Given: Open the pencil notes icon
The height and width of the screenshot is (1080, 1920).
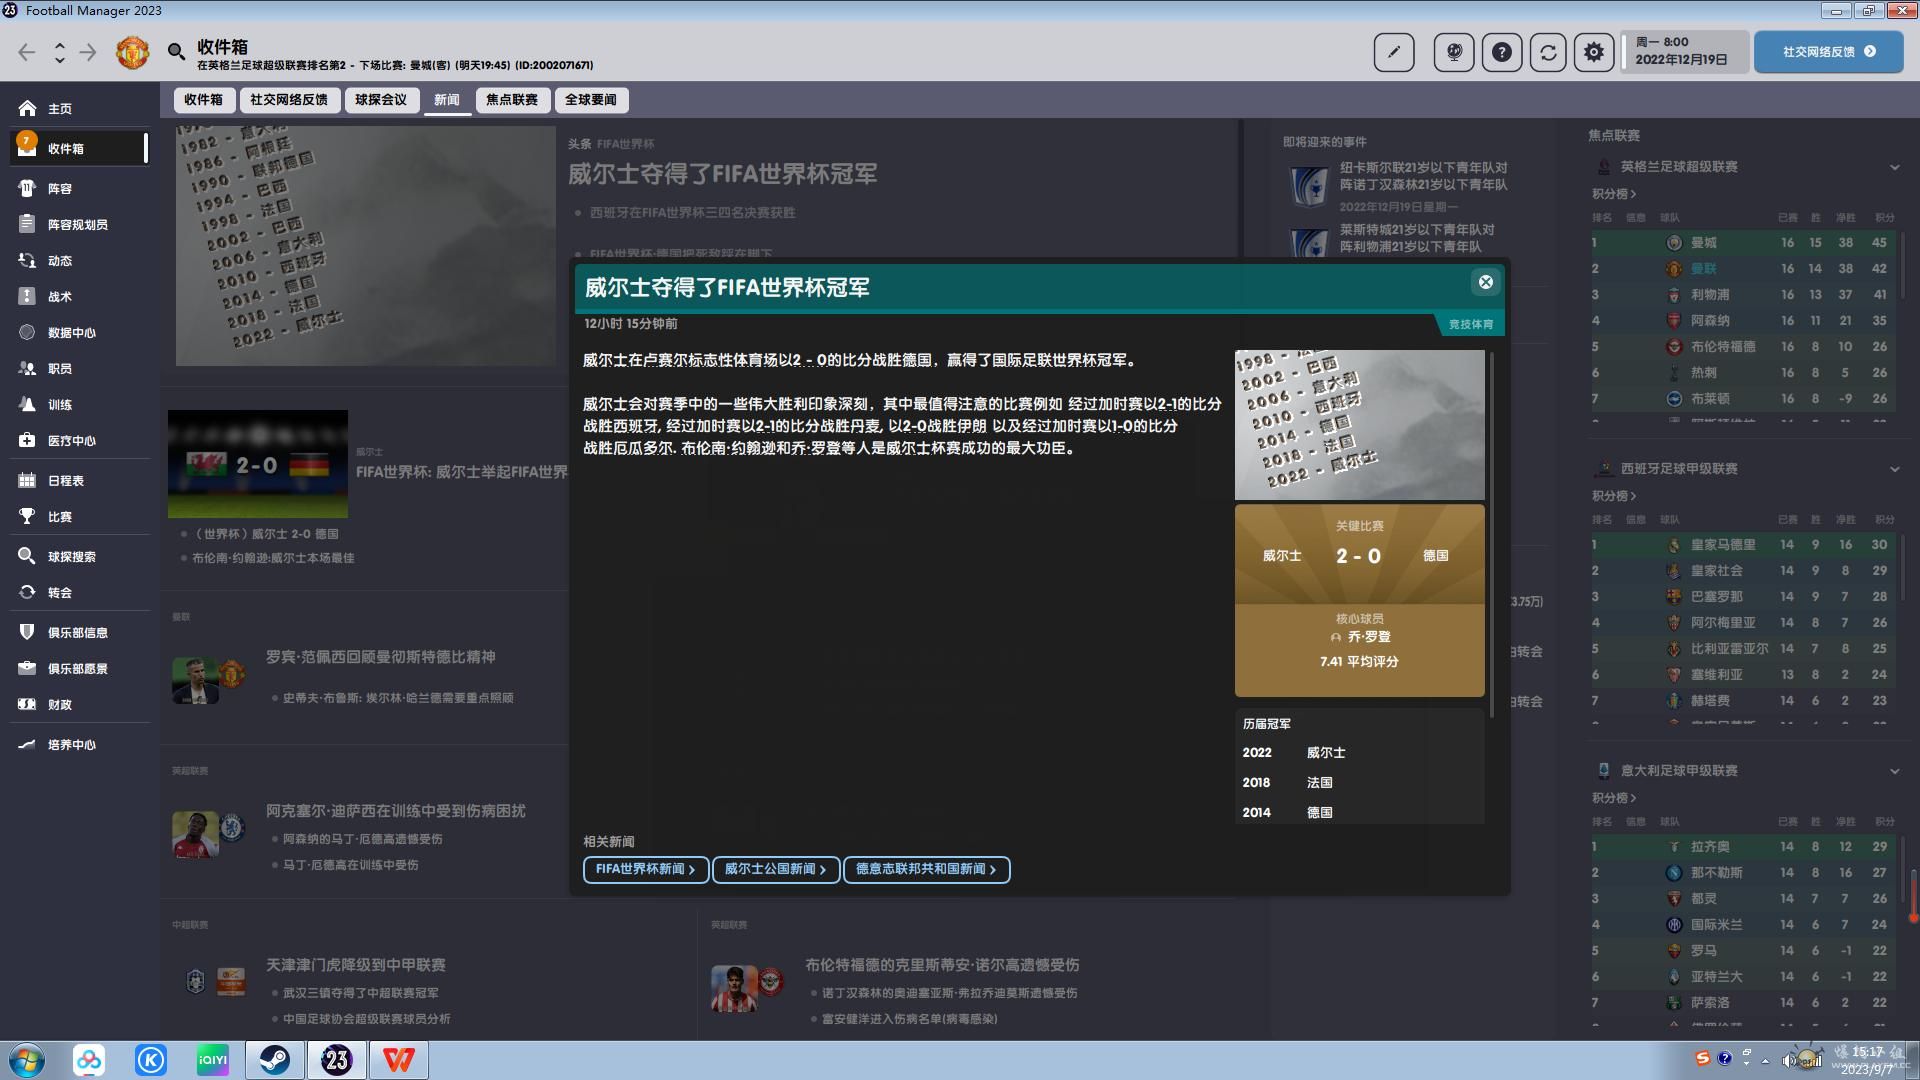Looking at the screenshot, I should point(1394,52).
